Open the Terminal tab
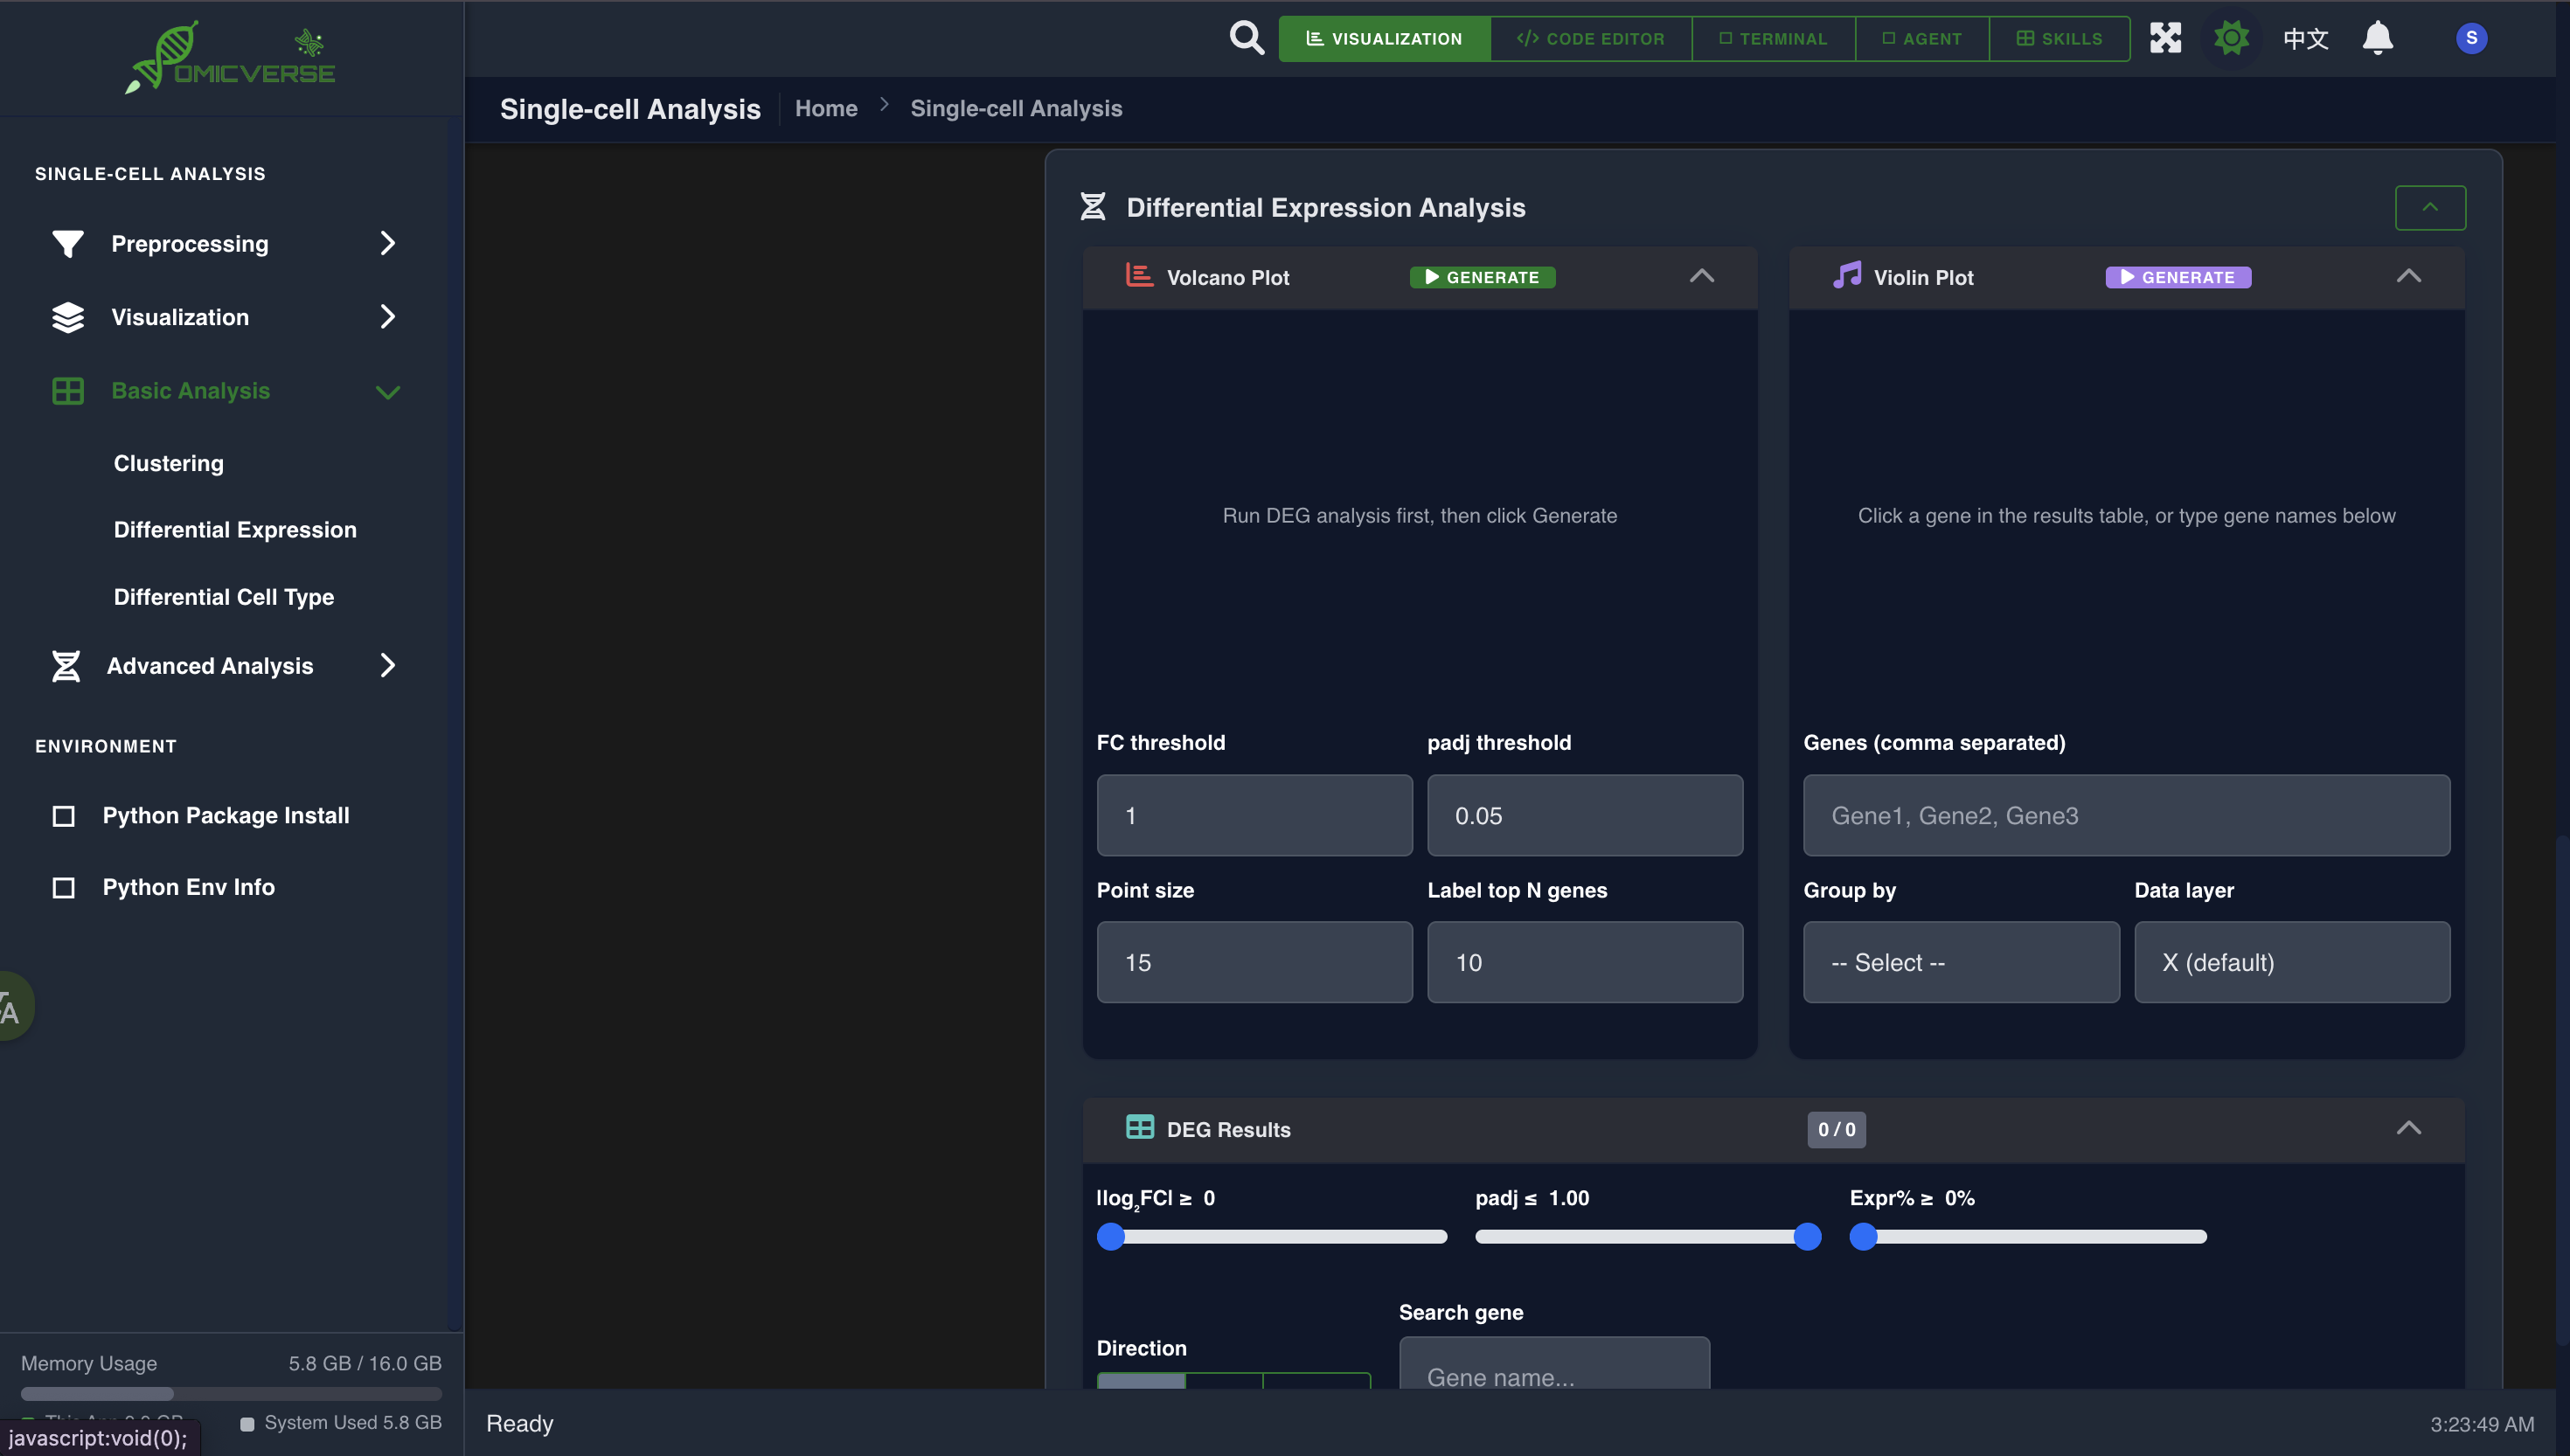Image resolution: width=2570 pixels, height=1456 pixels. 1773,38
